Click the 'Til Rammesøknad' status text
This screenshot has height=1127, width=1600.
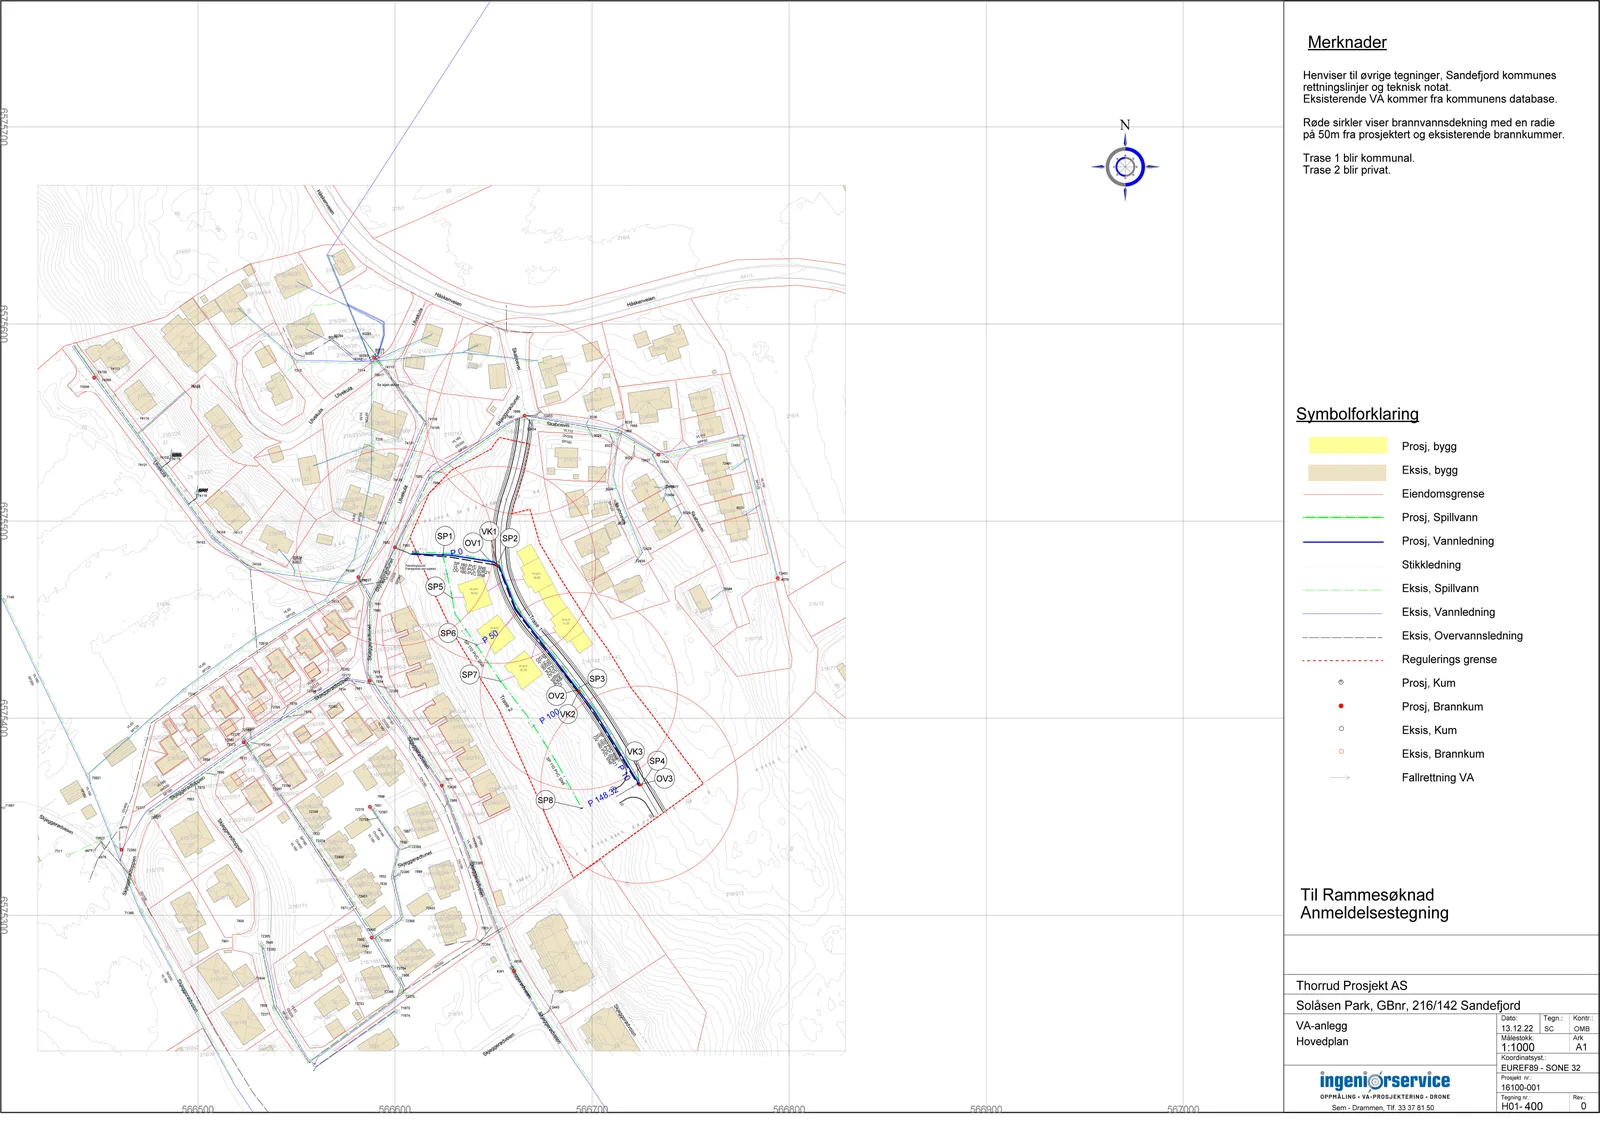(1367, 895)
